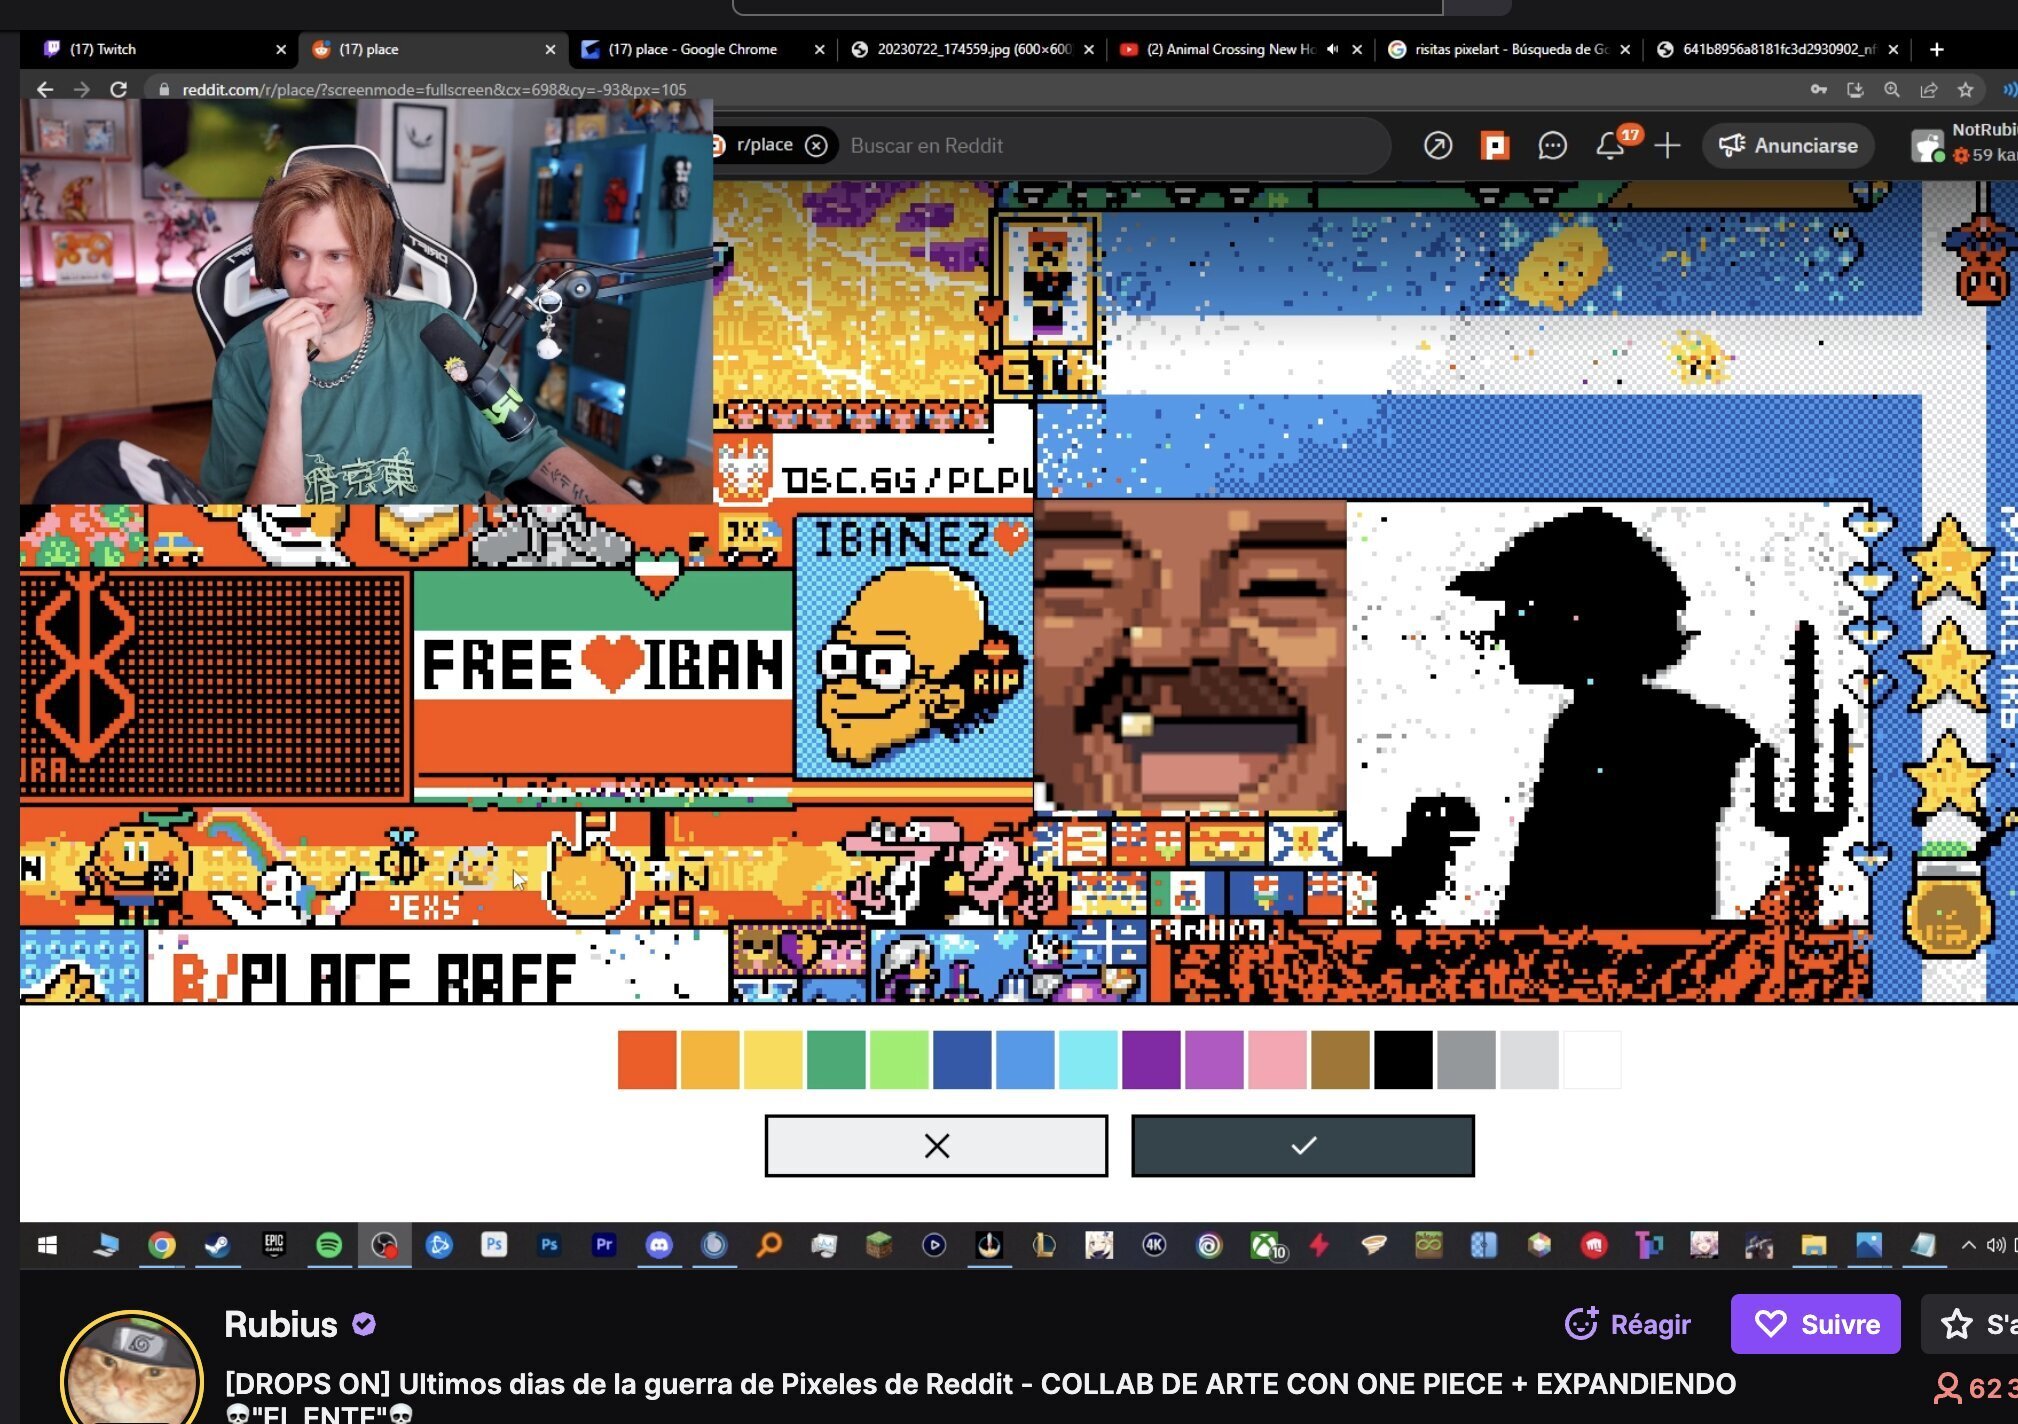Viewport: 2018px width, 1424px height.
Task: Mute the Animal Crossing tab audio
Action: click(x=1332, y=49)
